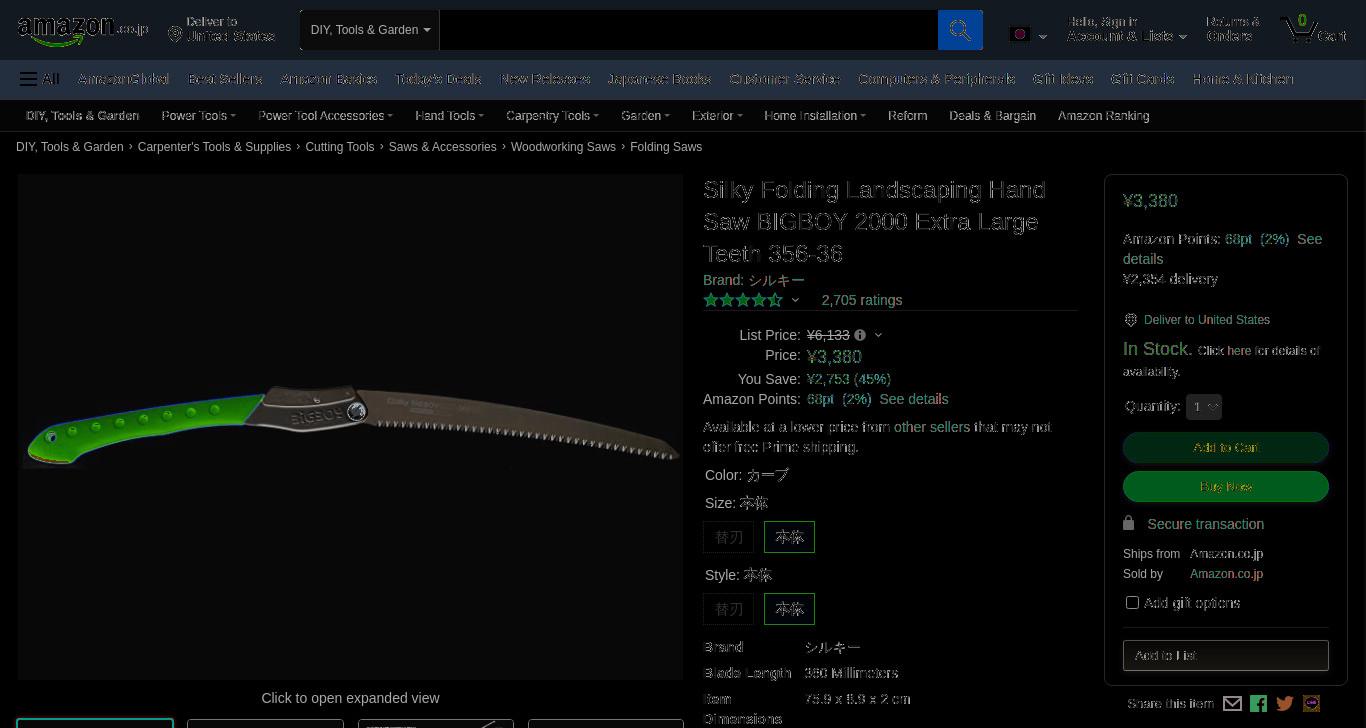Click the star rating icons
The height and width of the screenshot is (728, 1366).
743,300
